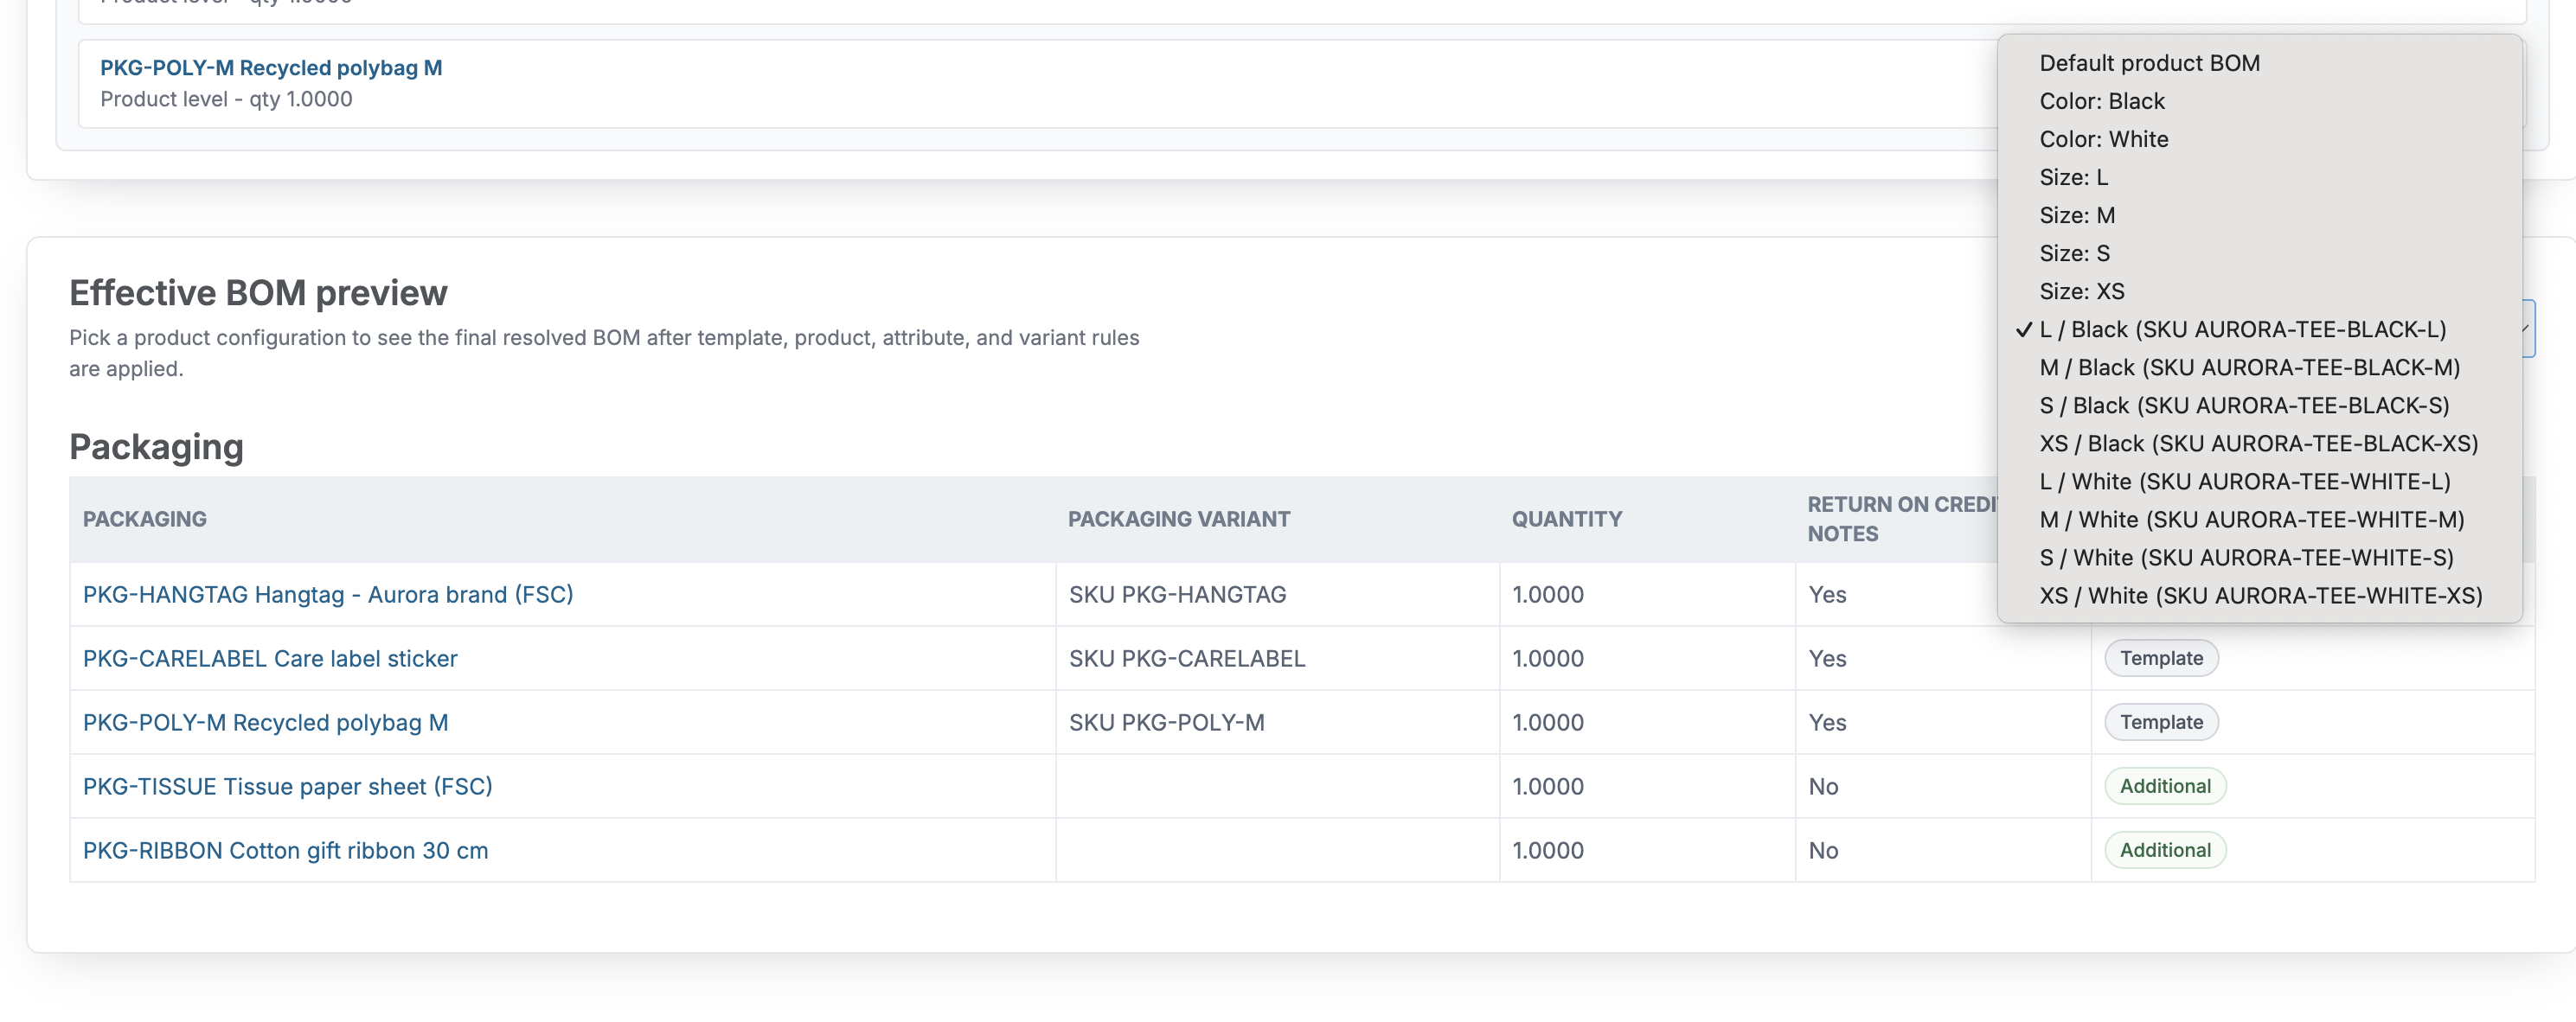2576x1022 pixels.
Task: Choose Color: White from dropdown list
Action: (2259, 139)
